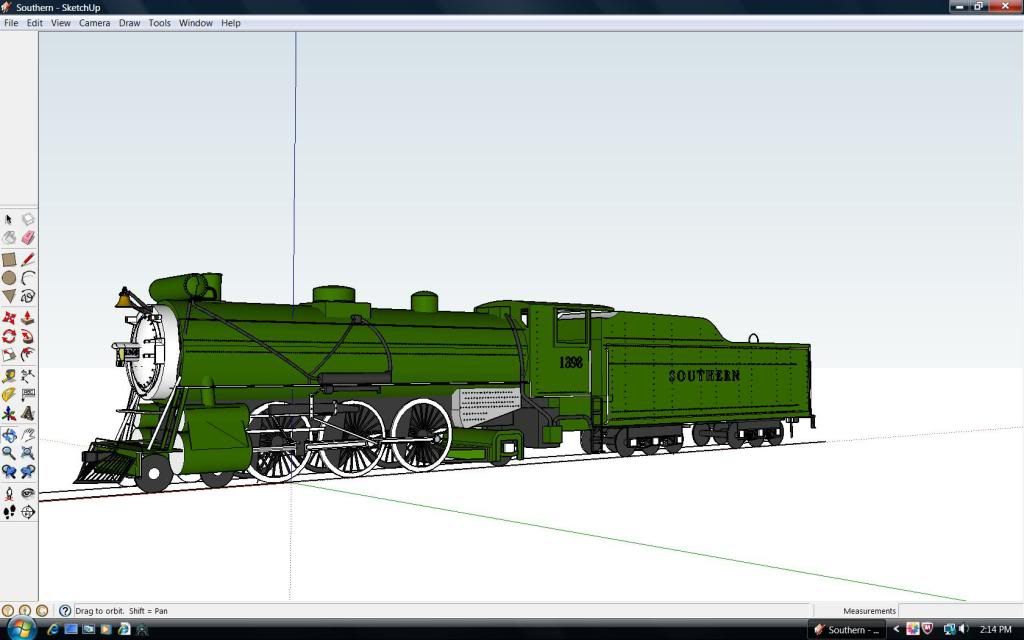Pick the pink Eraser tool

tap(27, 238)
